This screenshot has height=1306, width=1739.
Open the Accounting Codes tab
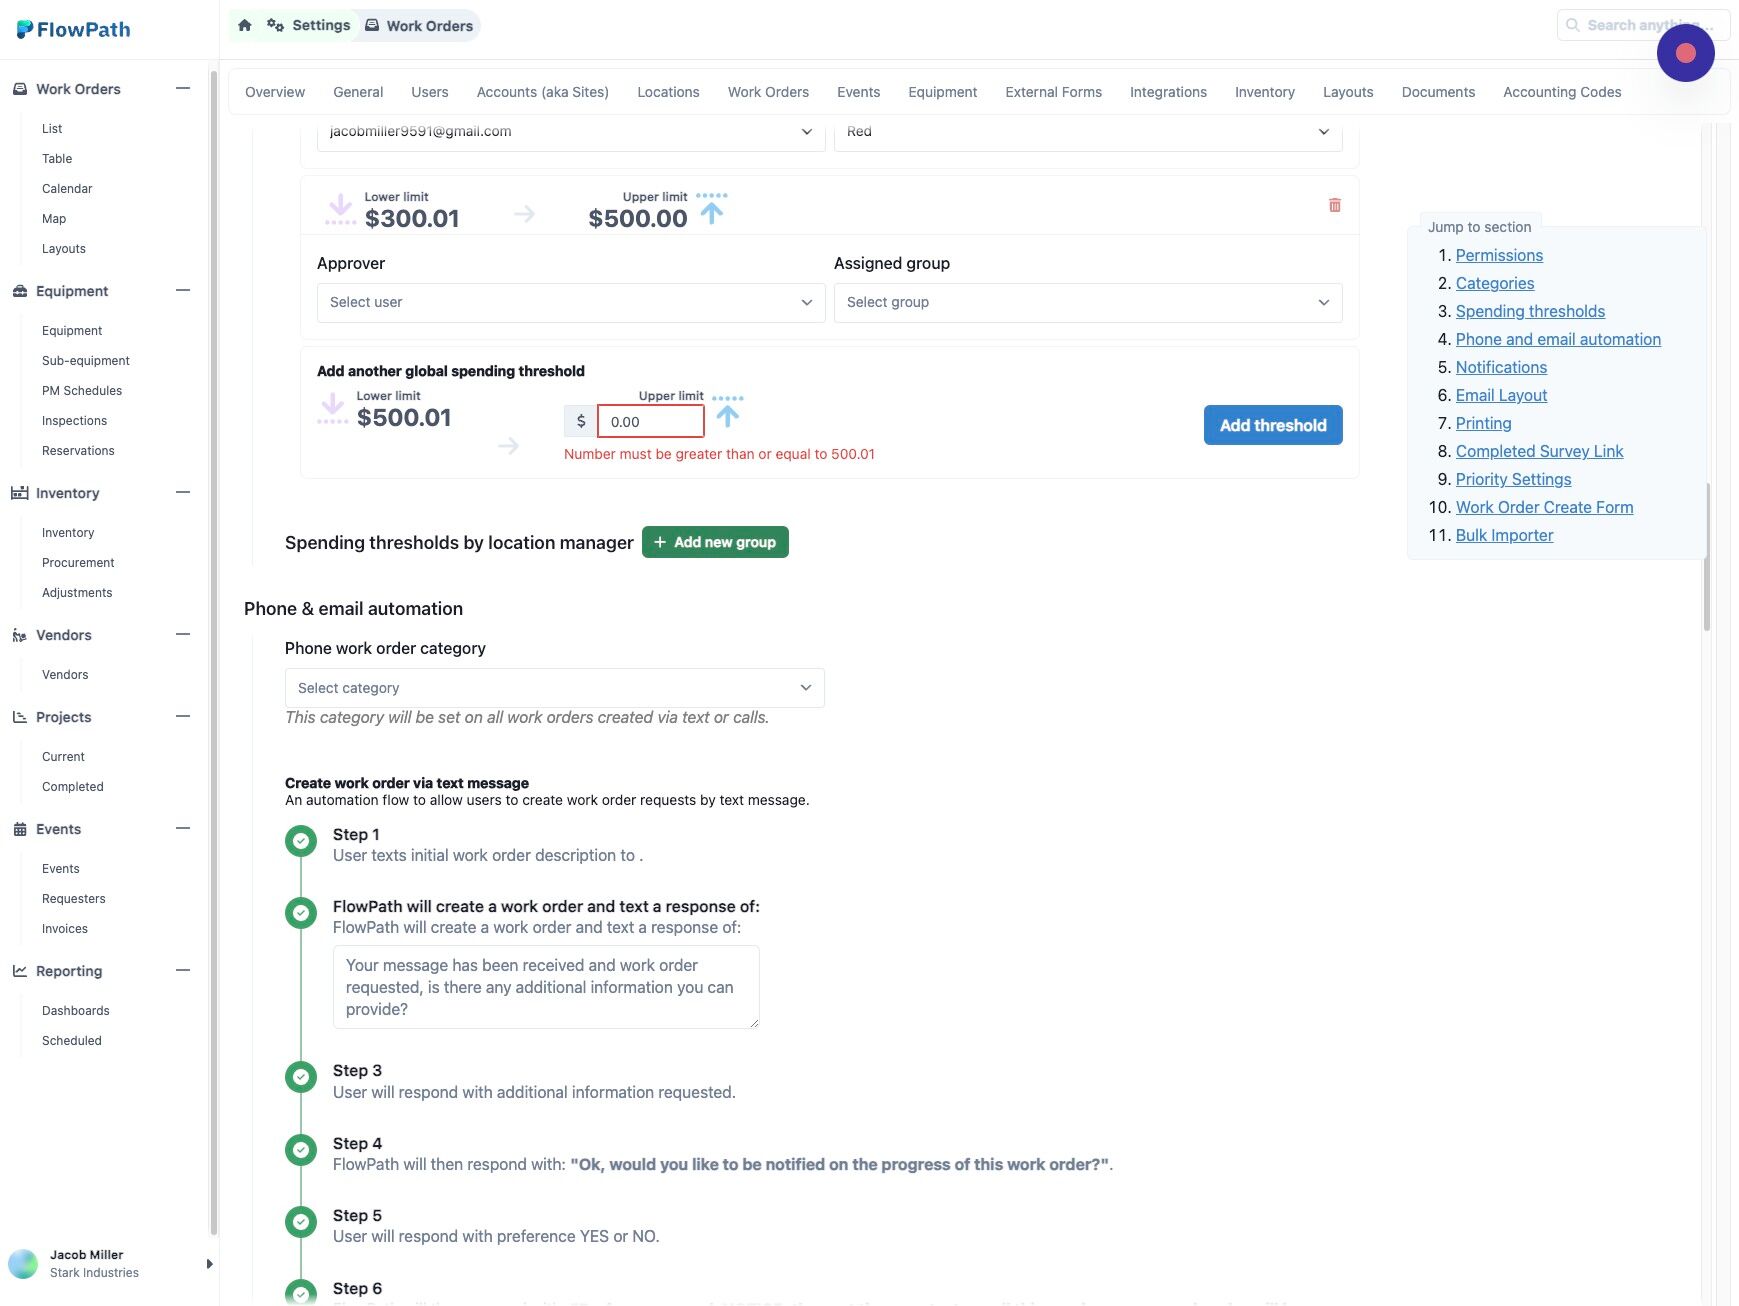coord(1562,92)
